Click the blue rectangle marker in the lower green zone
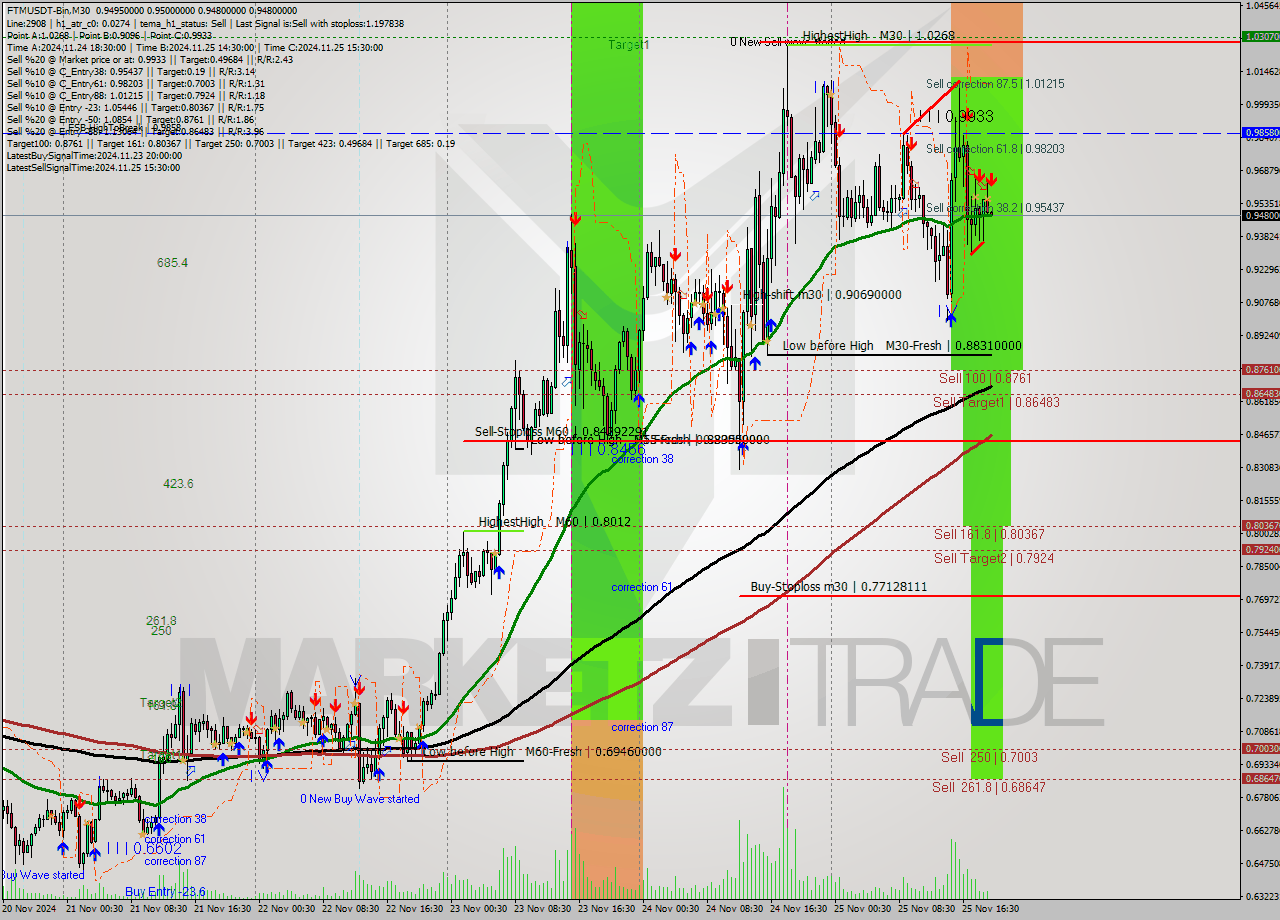 pos(987,680)
